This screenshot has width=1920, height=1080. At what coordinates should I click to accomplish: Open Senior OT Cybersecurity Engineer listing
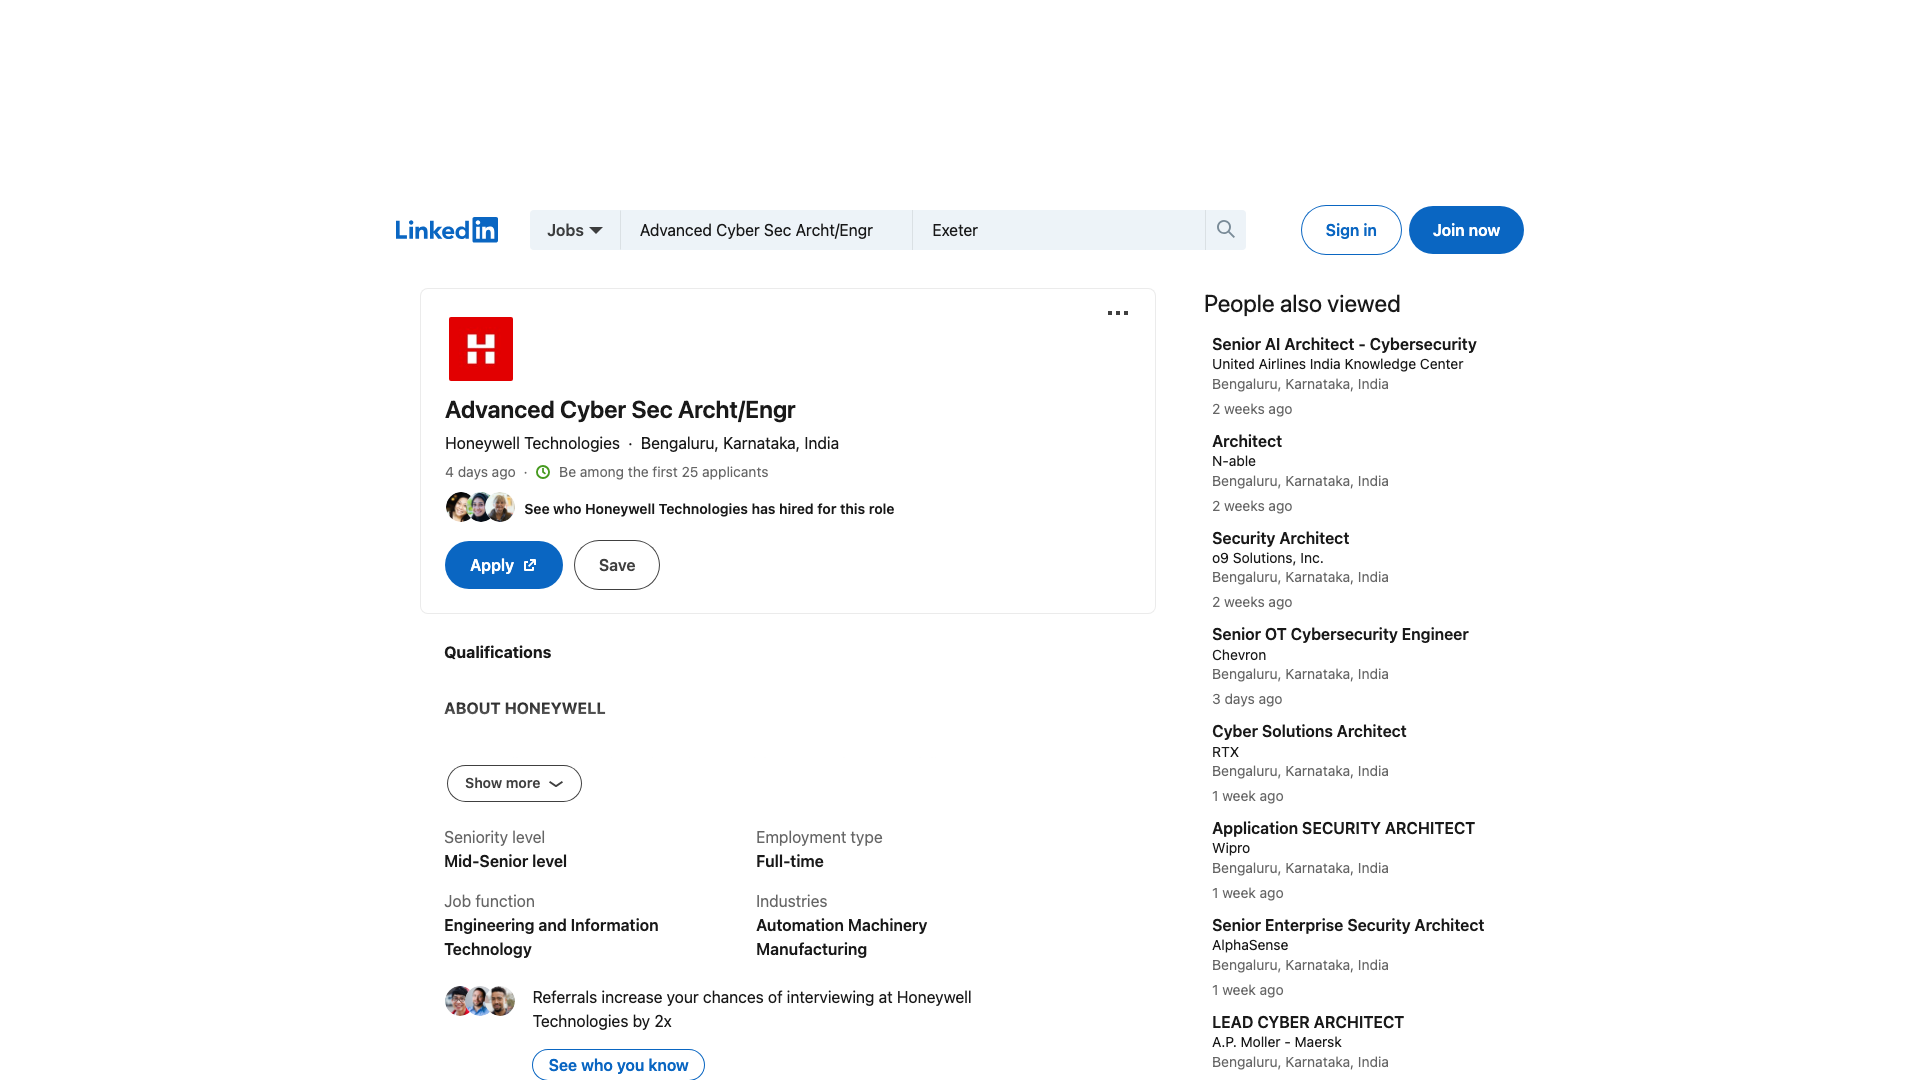[1340, 634]
